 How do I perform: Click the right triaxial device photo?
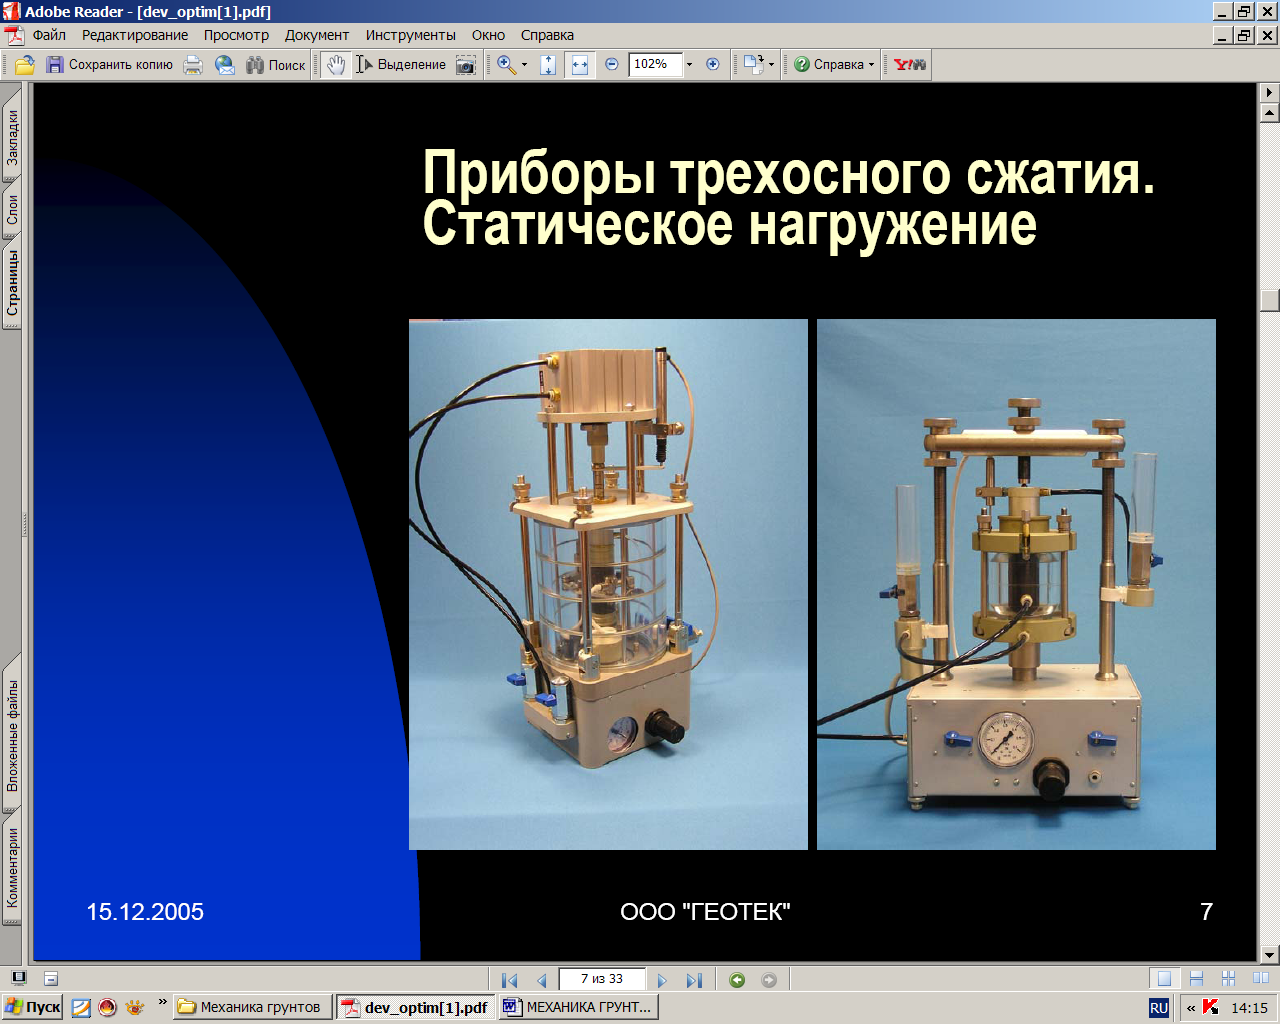coord(1016,584)
